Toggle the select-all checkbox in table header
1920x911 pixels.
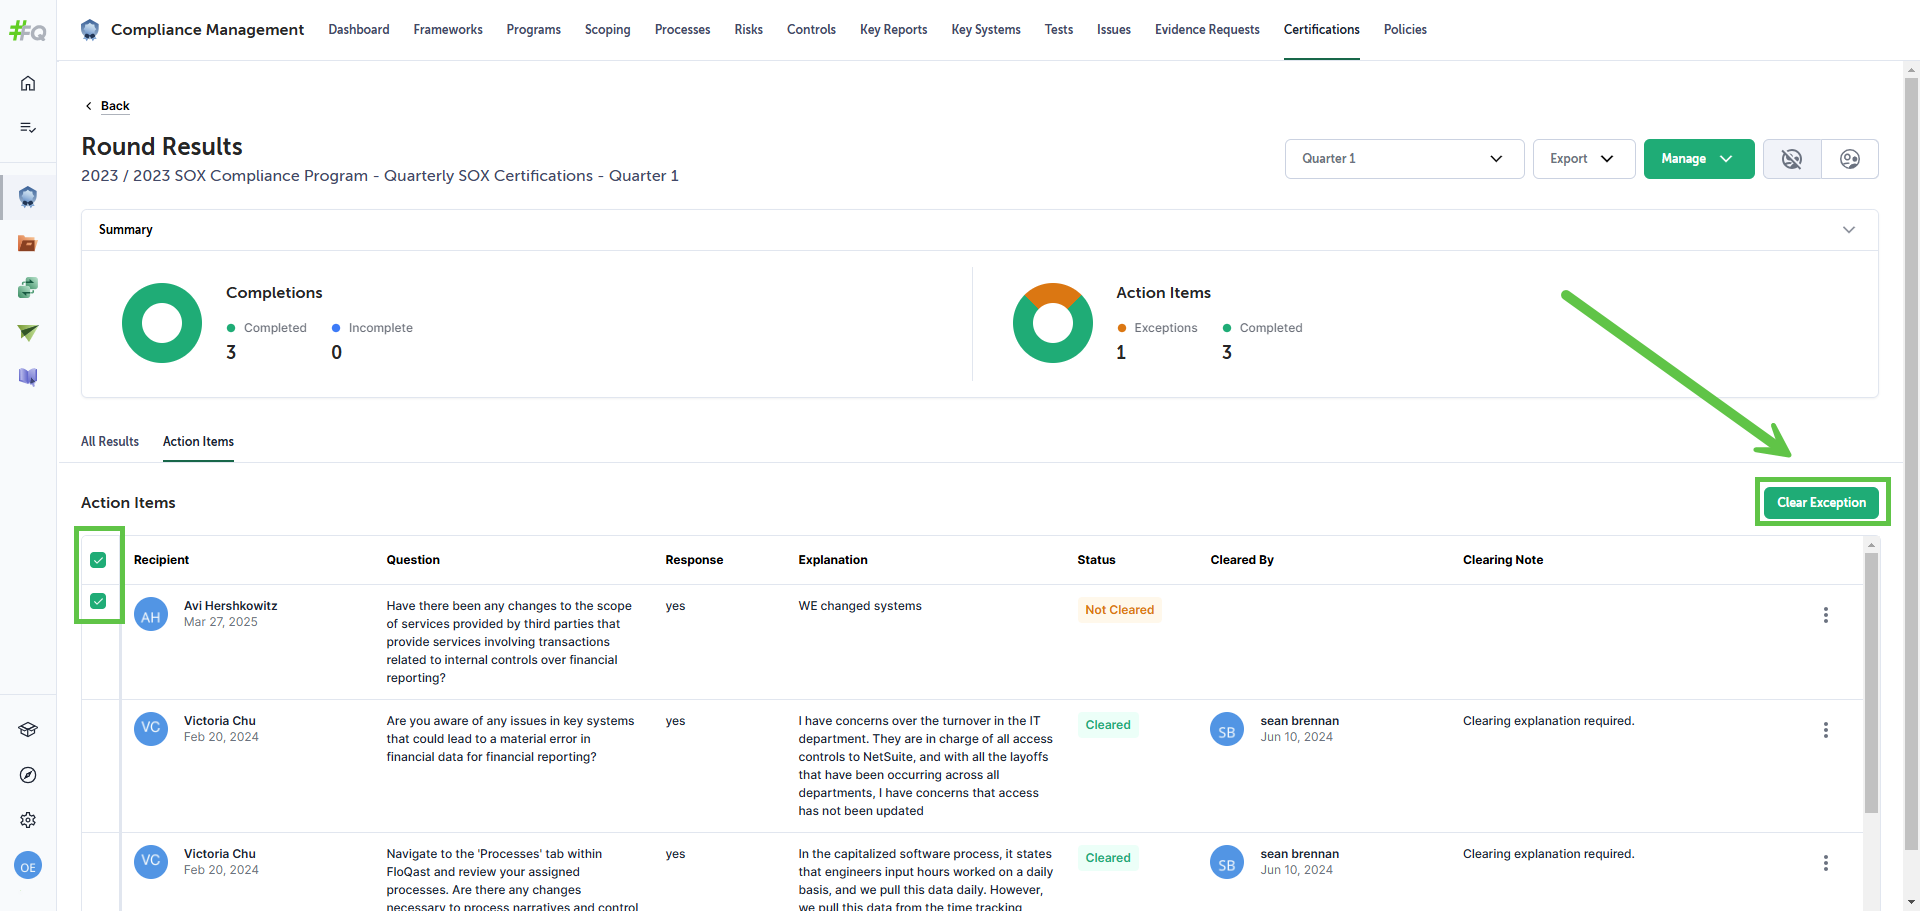98,560
